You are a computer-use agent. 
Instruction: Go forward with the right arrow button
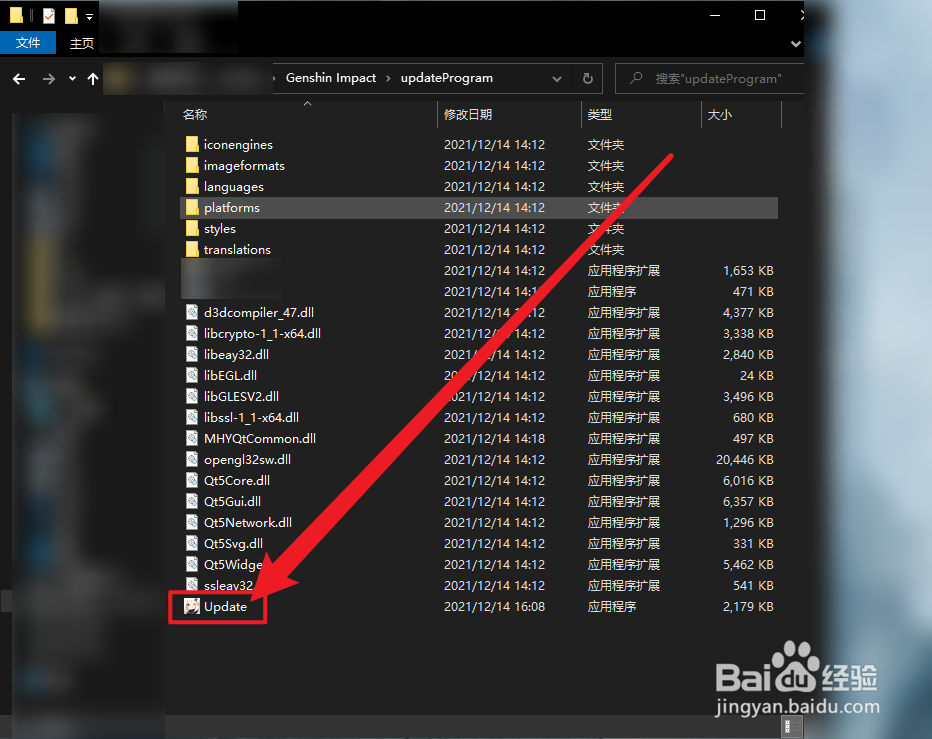click(x=49, y=78)
